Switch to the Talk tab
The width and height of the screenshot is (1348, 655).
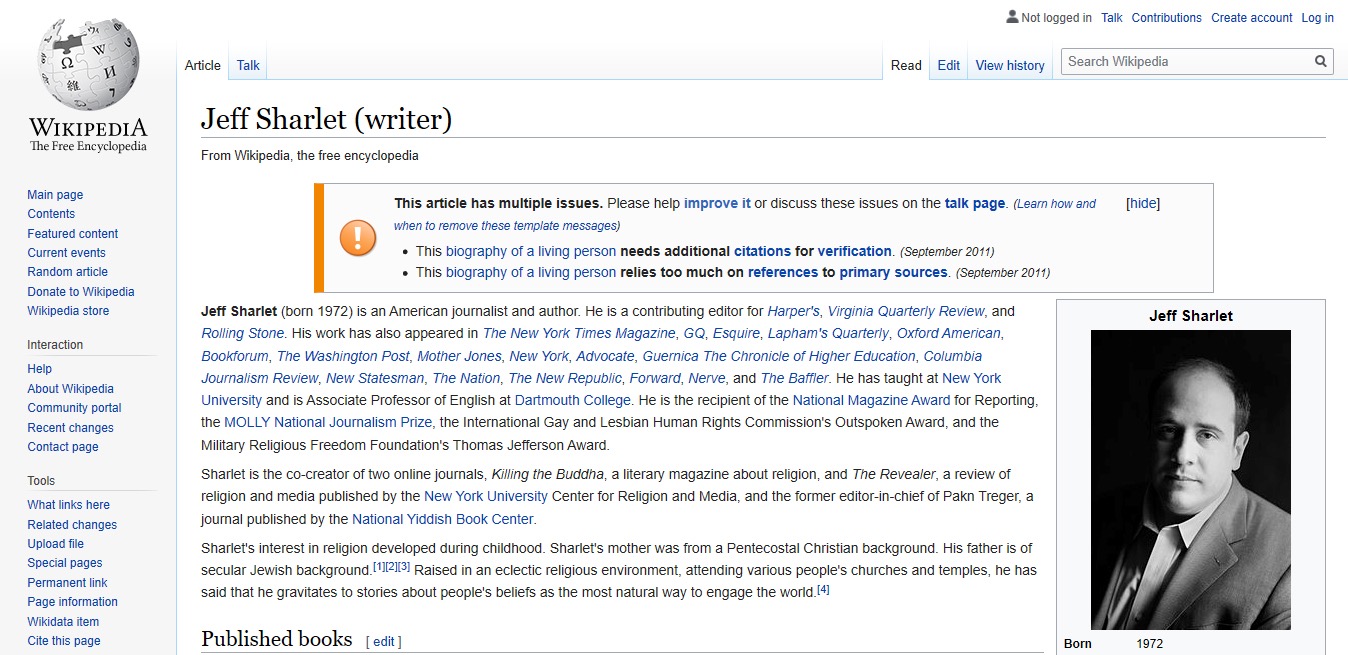248,65
